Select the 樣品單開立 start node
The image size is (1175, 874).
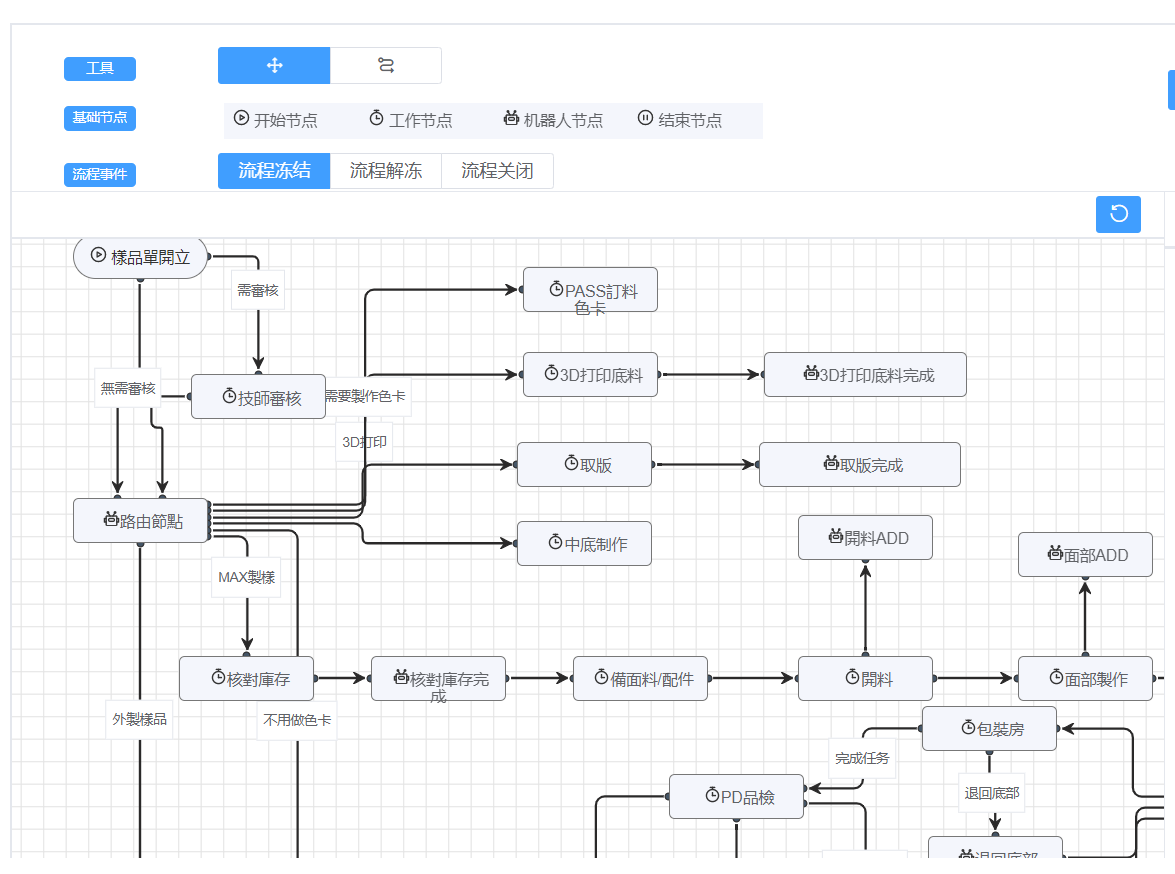(x=140, y=257)
